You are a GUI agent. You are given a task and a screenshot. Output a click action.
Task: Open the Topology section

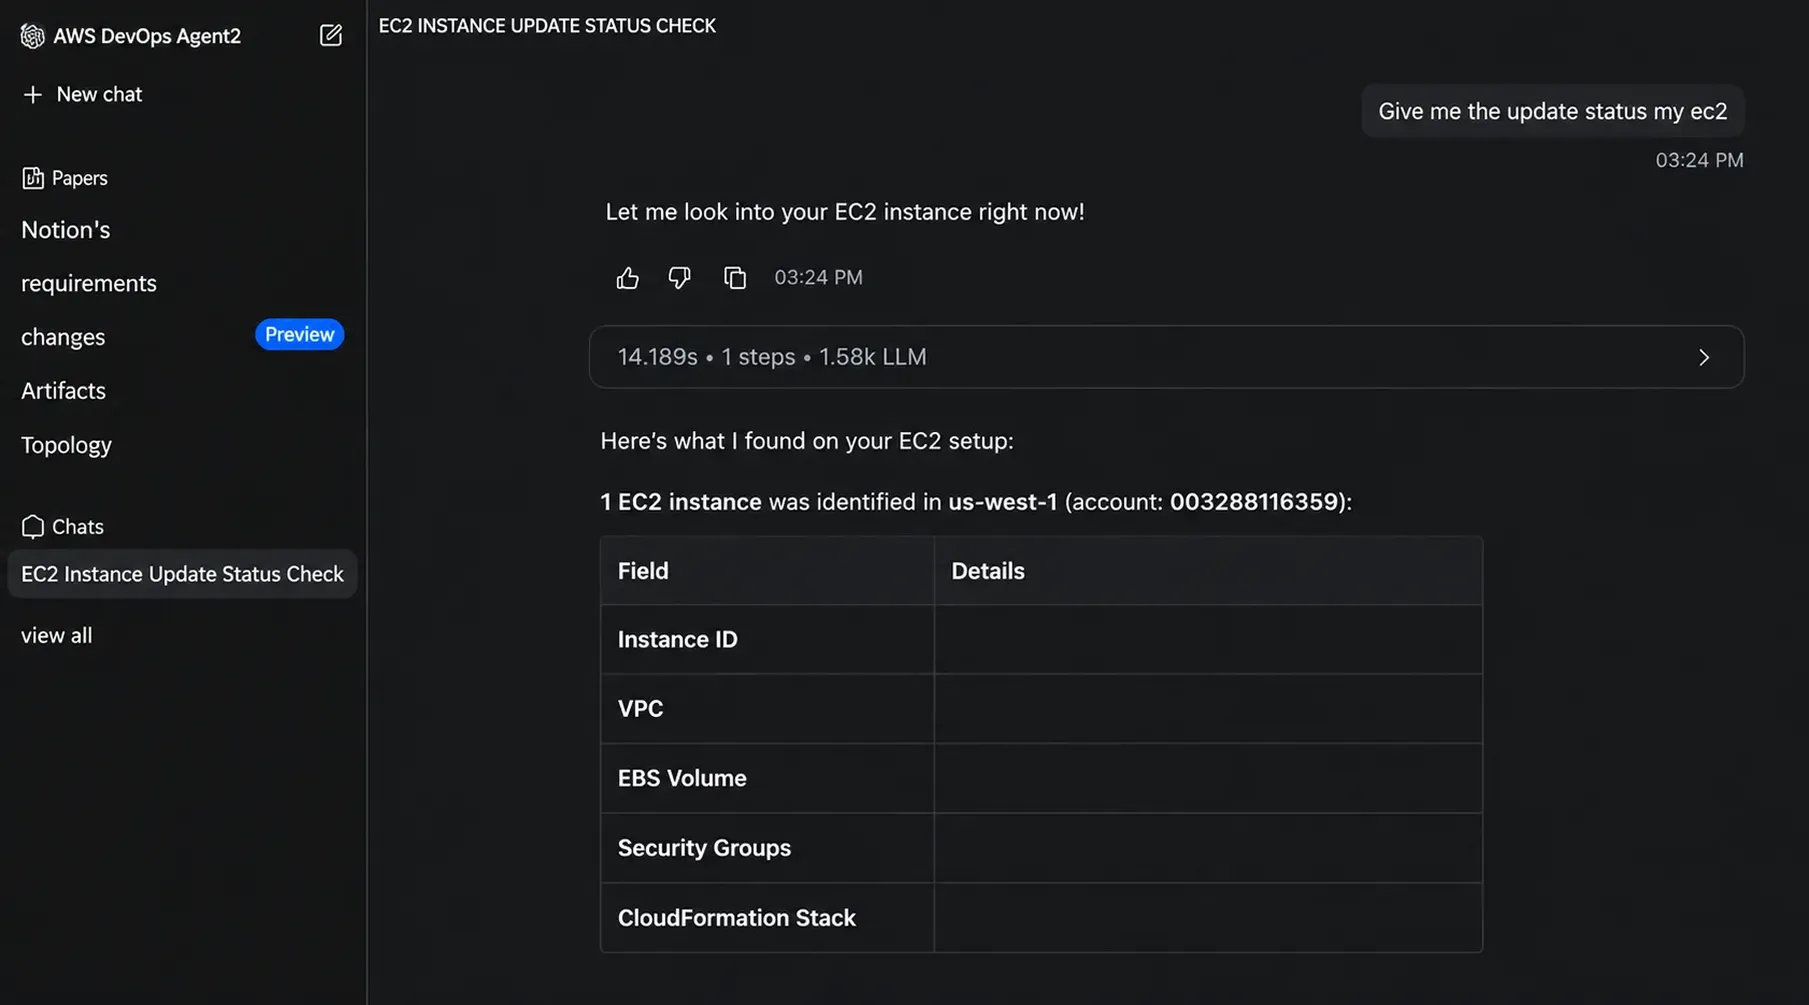click(x=66, y=445)
